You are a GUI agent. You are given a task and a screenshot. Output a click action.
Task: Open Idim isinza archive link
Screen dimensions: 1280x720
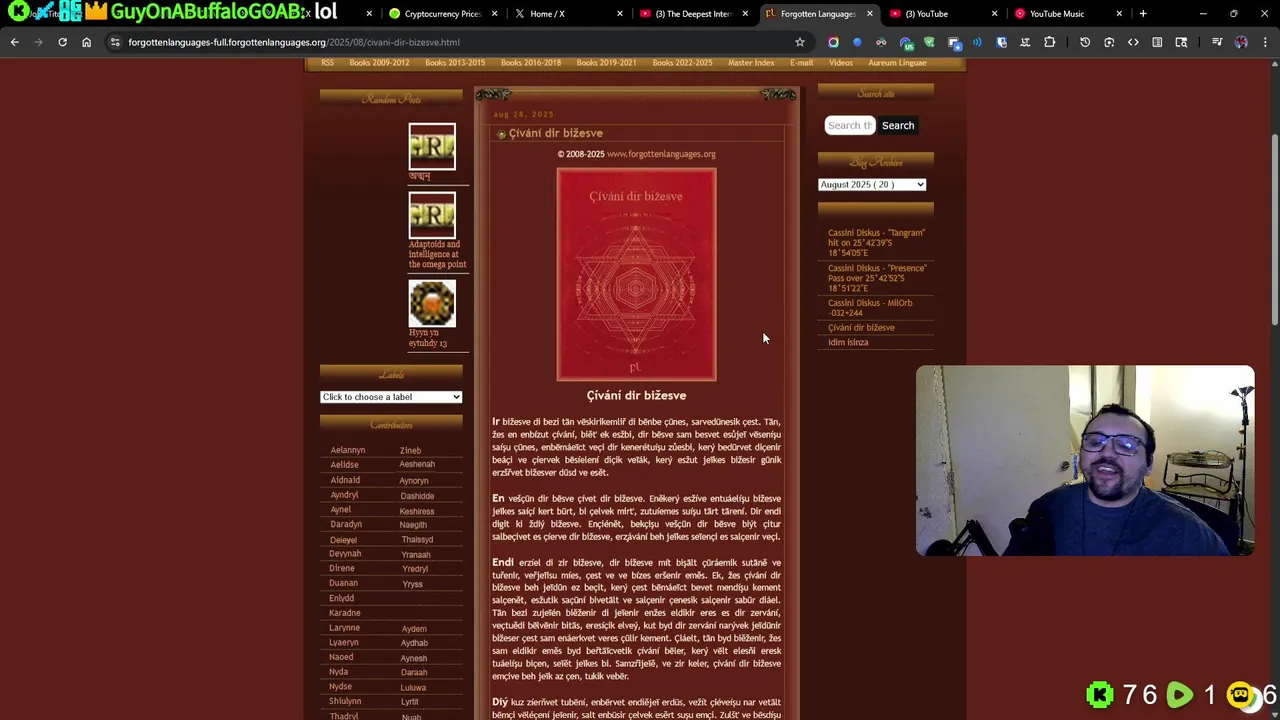pos(848,342)
